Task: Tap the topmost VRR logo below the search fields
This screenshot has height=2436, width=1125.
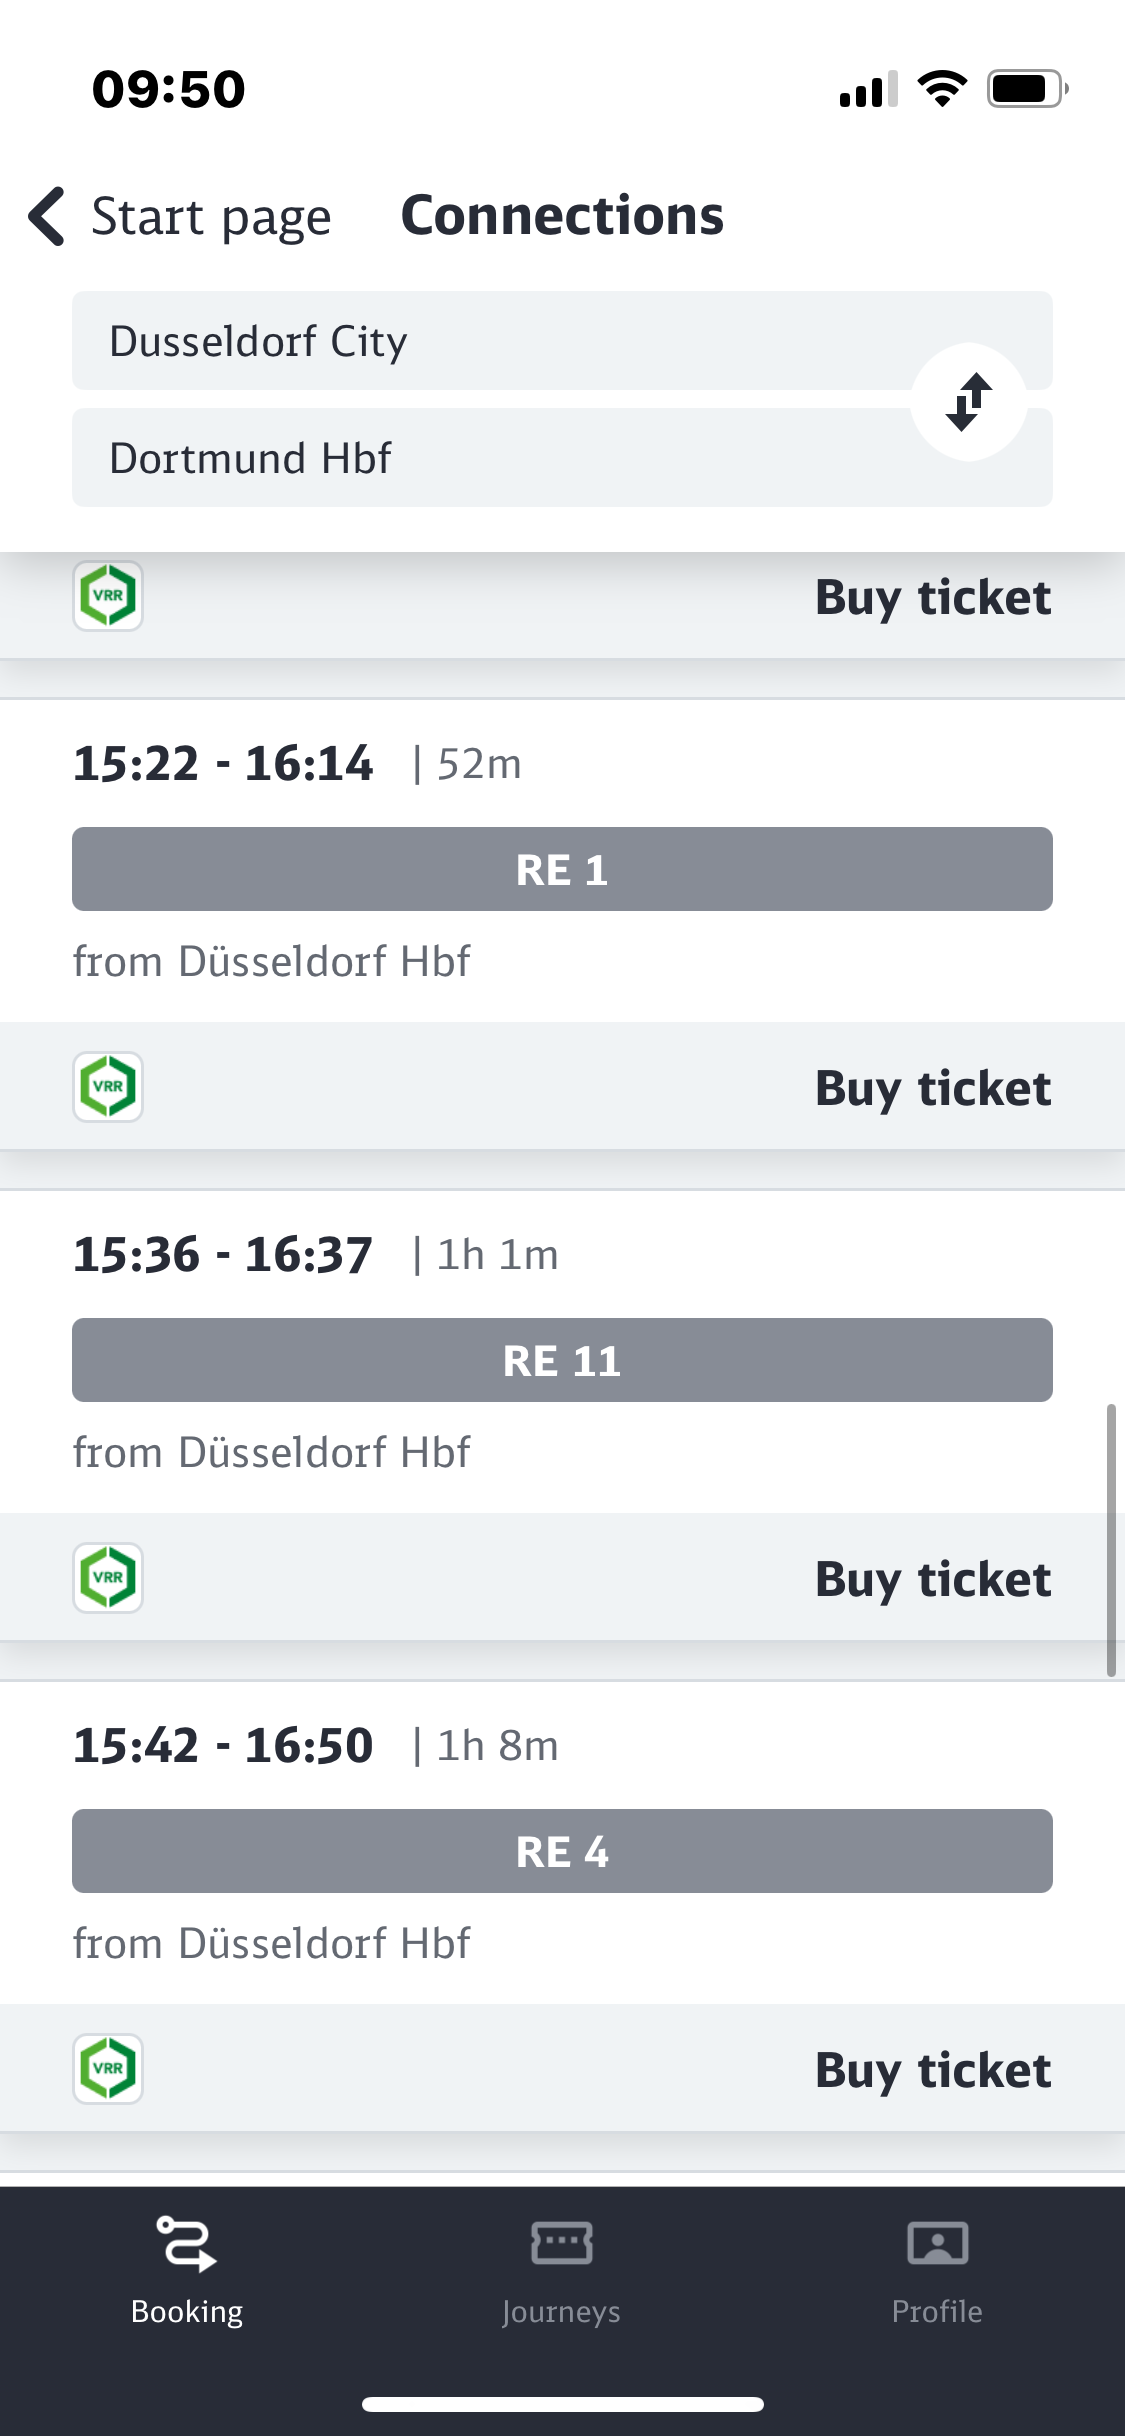Action: (x=108, y=596)
